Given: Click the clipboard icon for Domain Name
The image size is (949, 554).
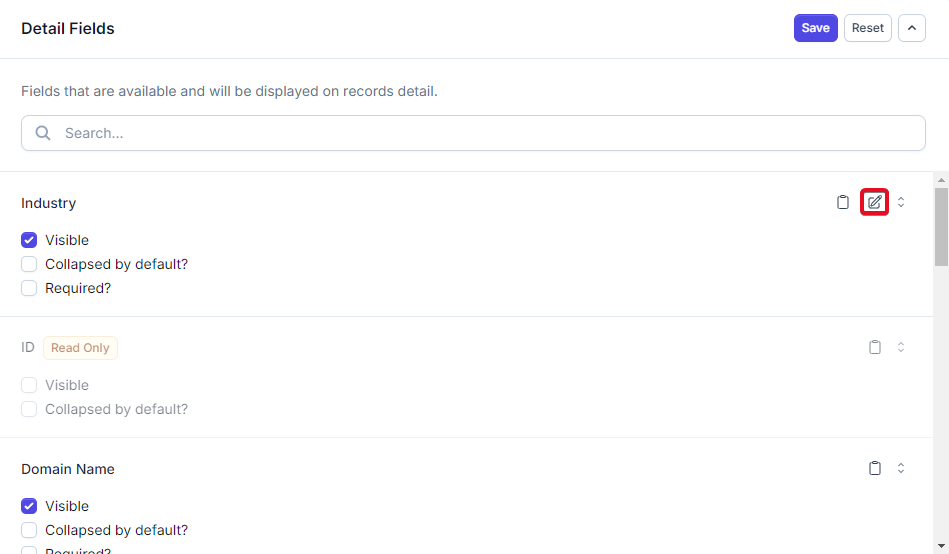Looking at the screenshot, I should [x=875, y=468].
